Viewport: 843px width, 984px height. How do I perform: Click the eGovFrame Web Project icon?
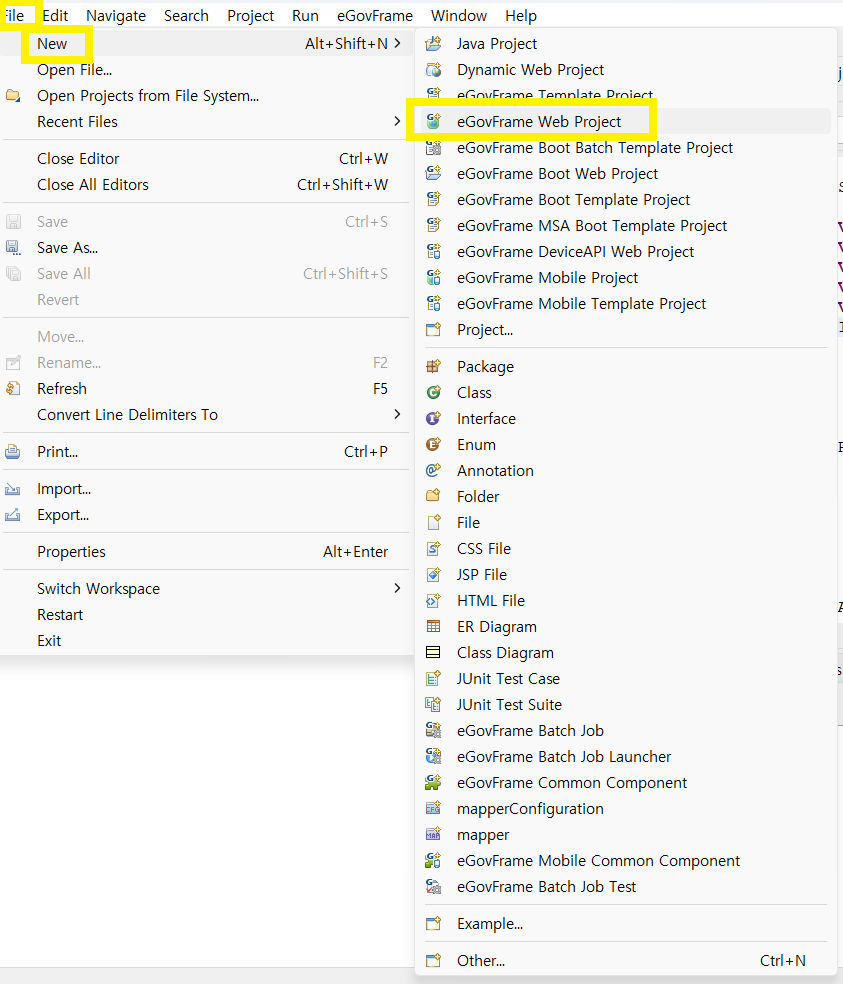[433, 122]
